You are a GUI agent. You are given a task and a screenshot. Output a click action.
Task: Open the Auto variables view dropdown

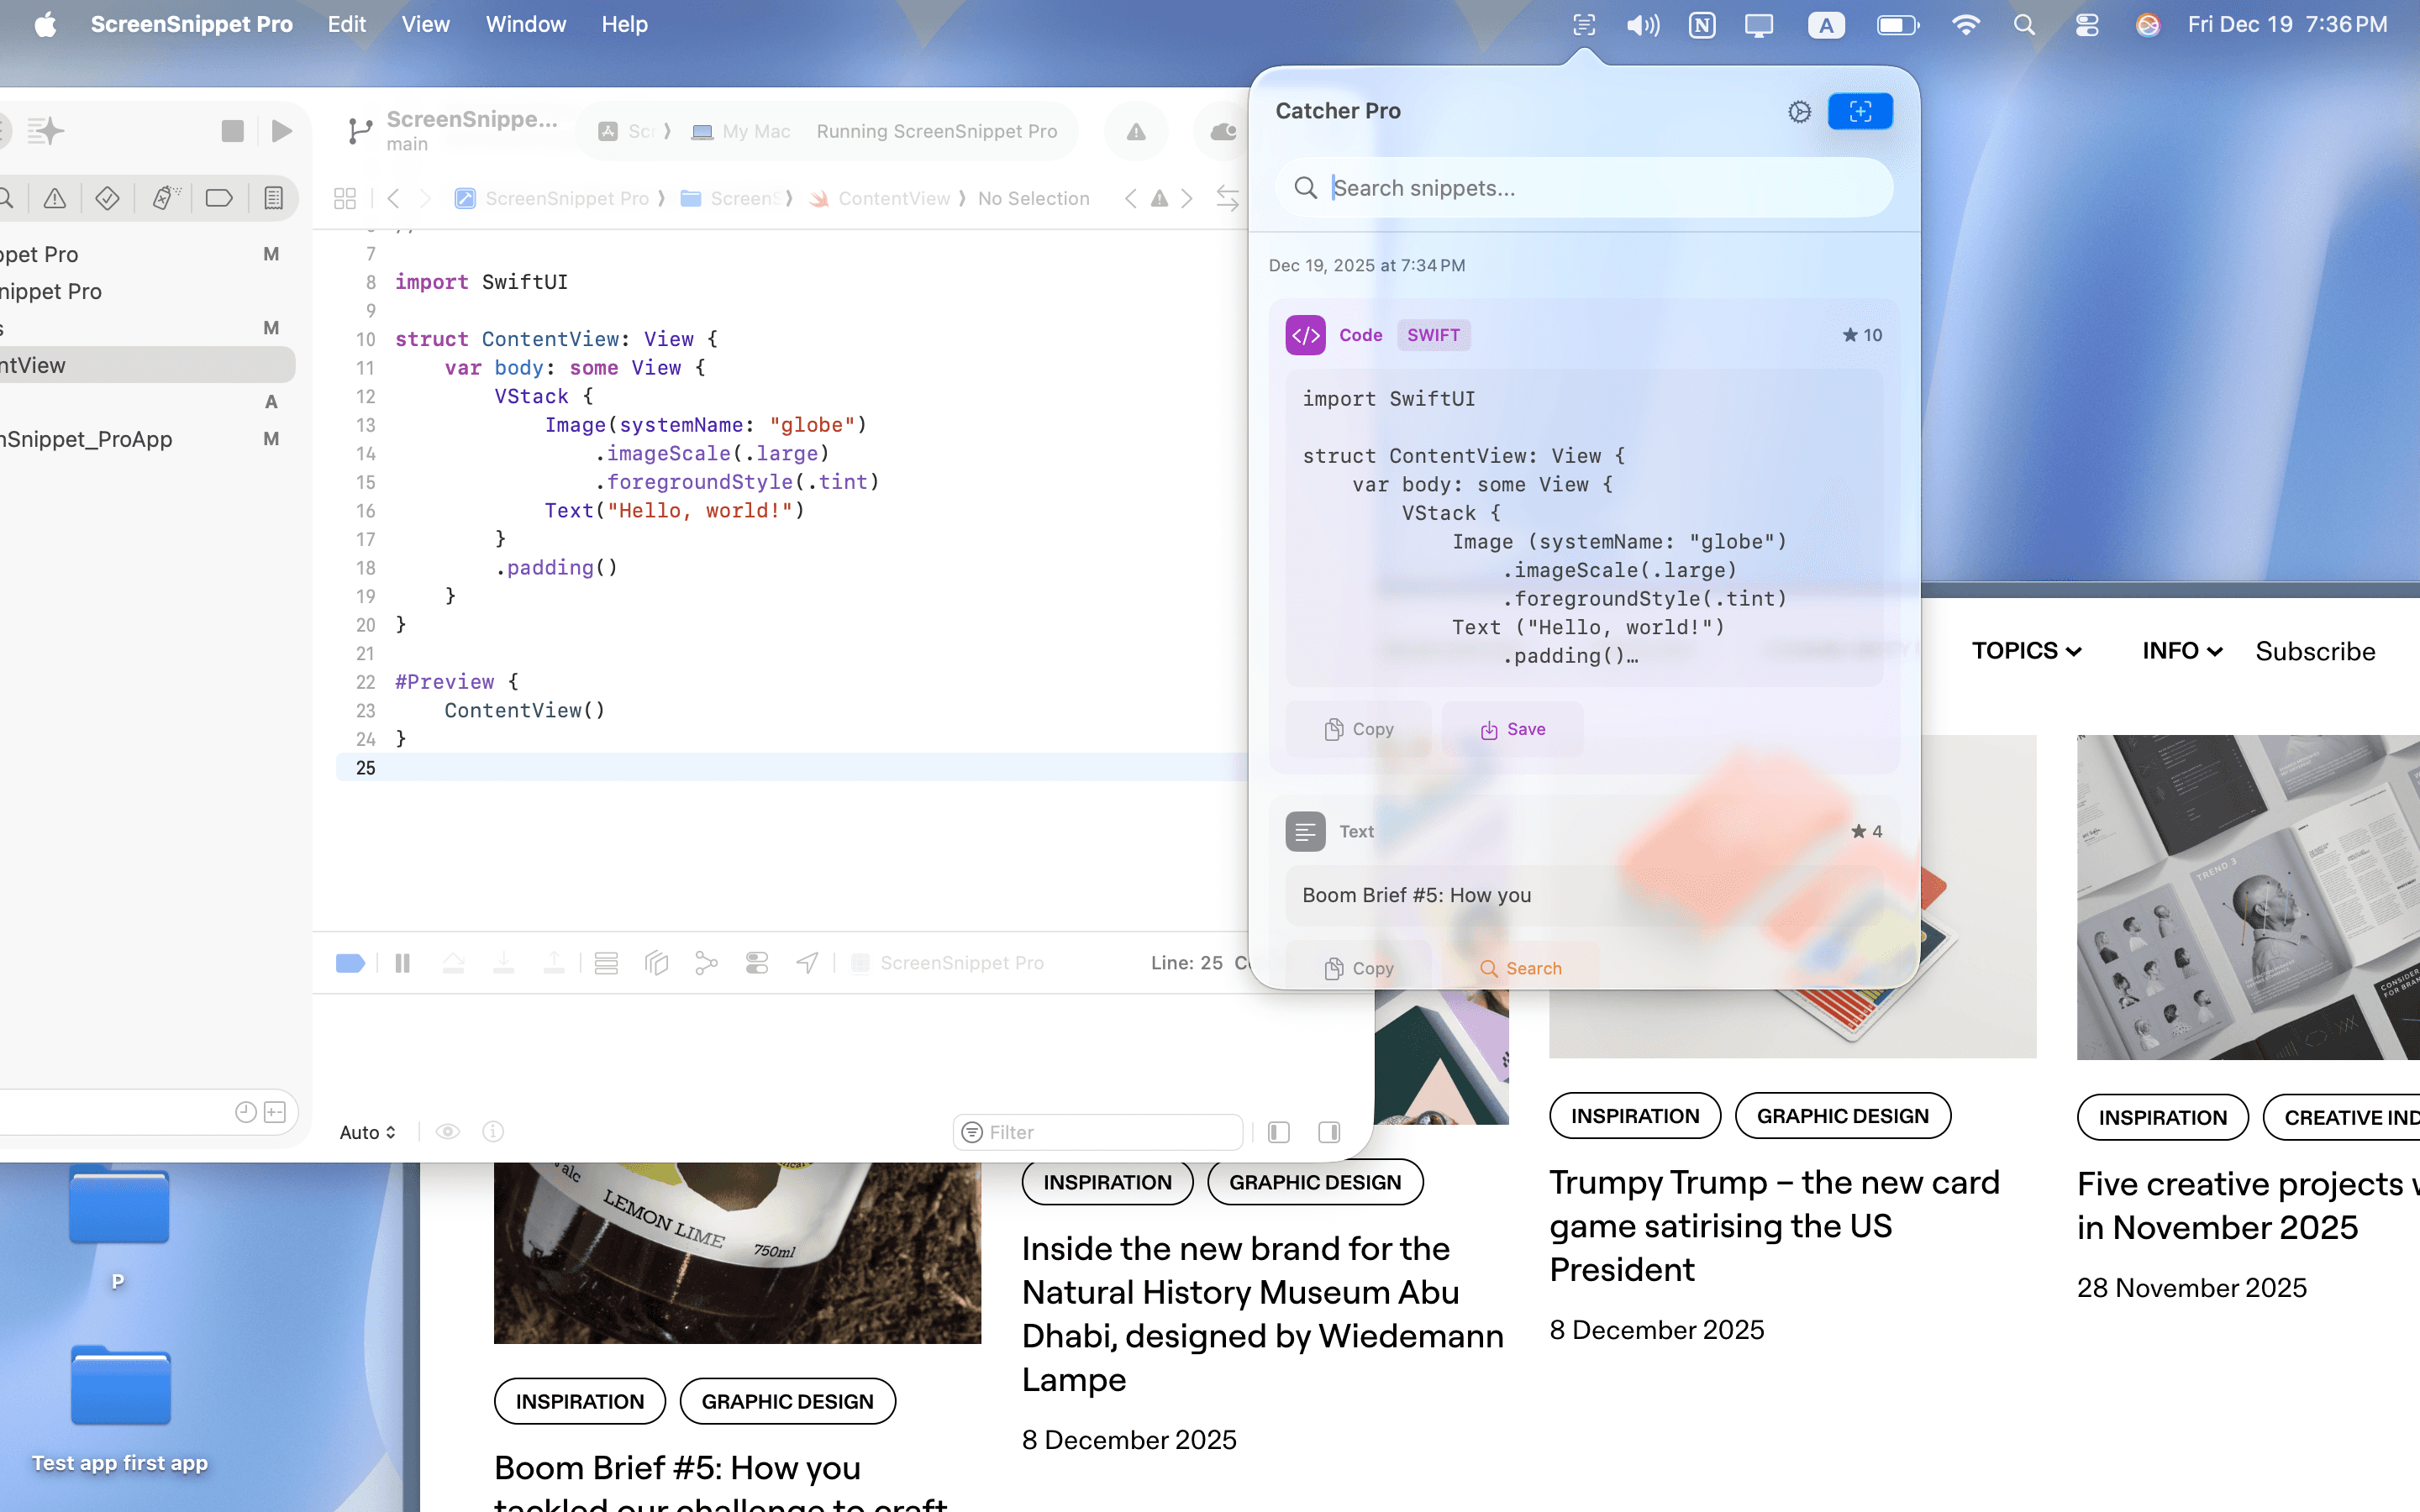click(366, 1131)
